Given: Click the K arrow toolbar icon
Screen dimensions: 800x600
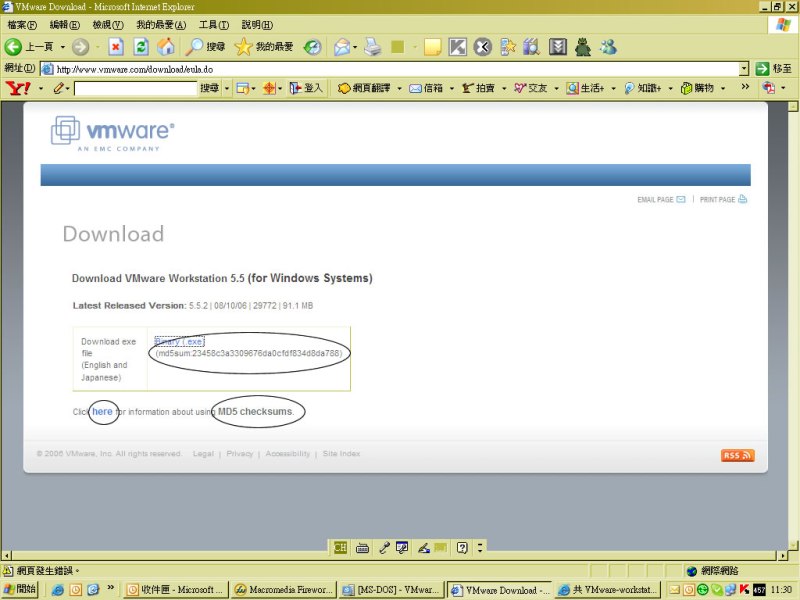Looking at the screenshot, I should (458, 47).
